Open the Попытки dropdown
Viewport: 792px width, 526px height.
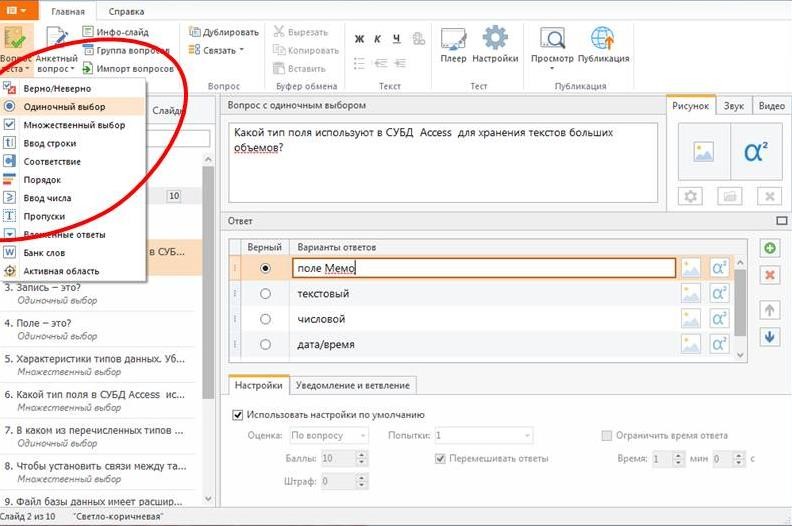tap(483, 435)
